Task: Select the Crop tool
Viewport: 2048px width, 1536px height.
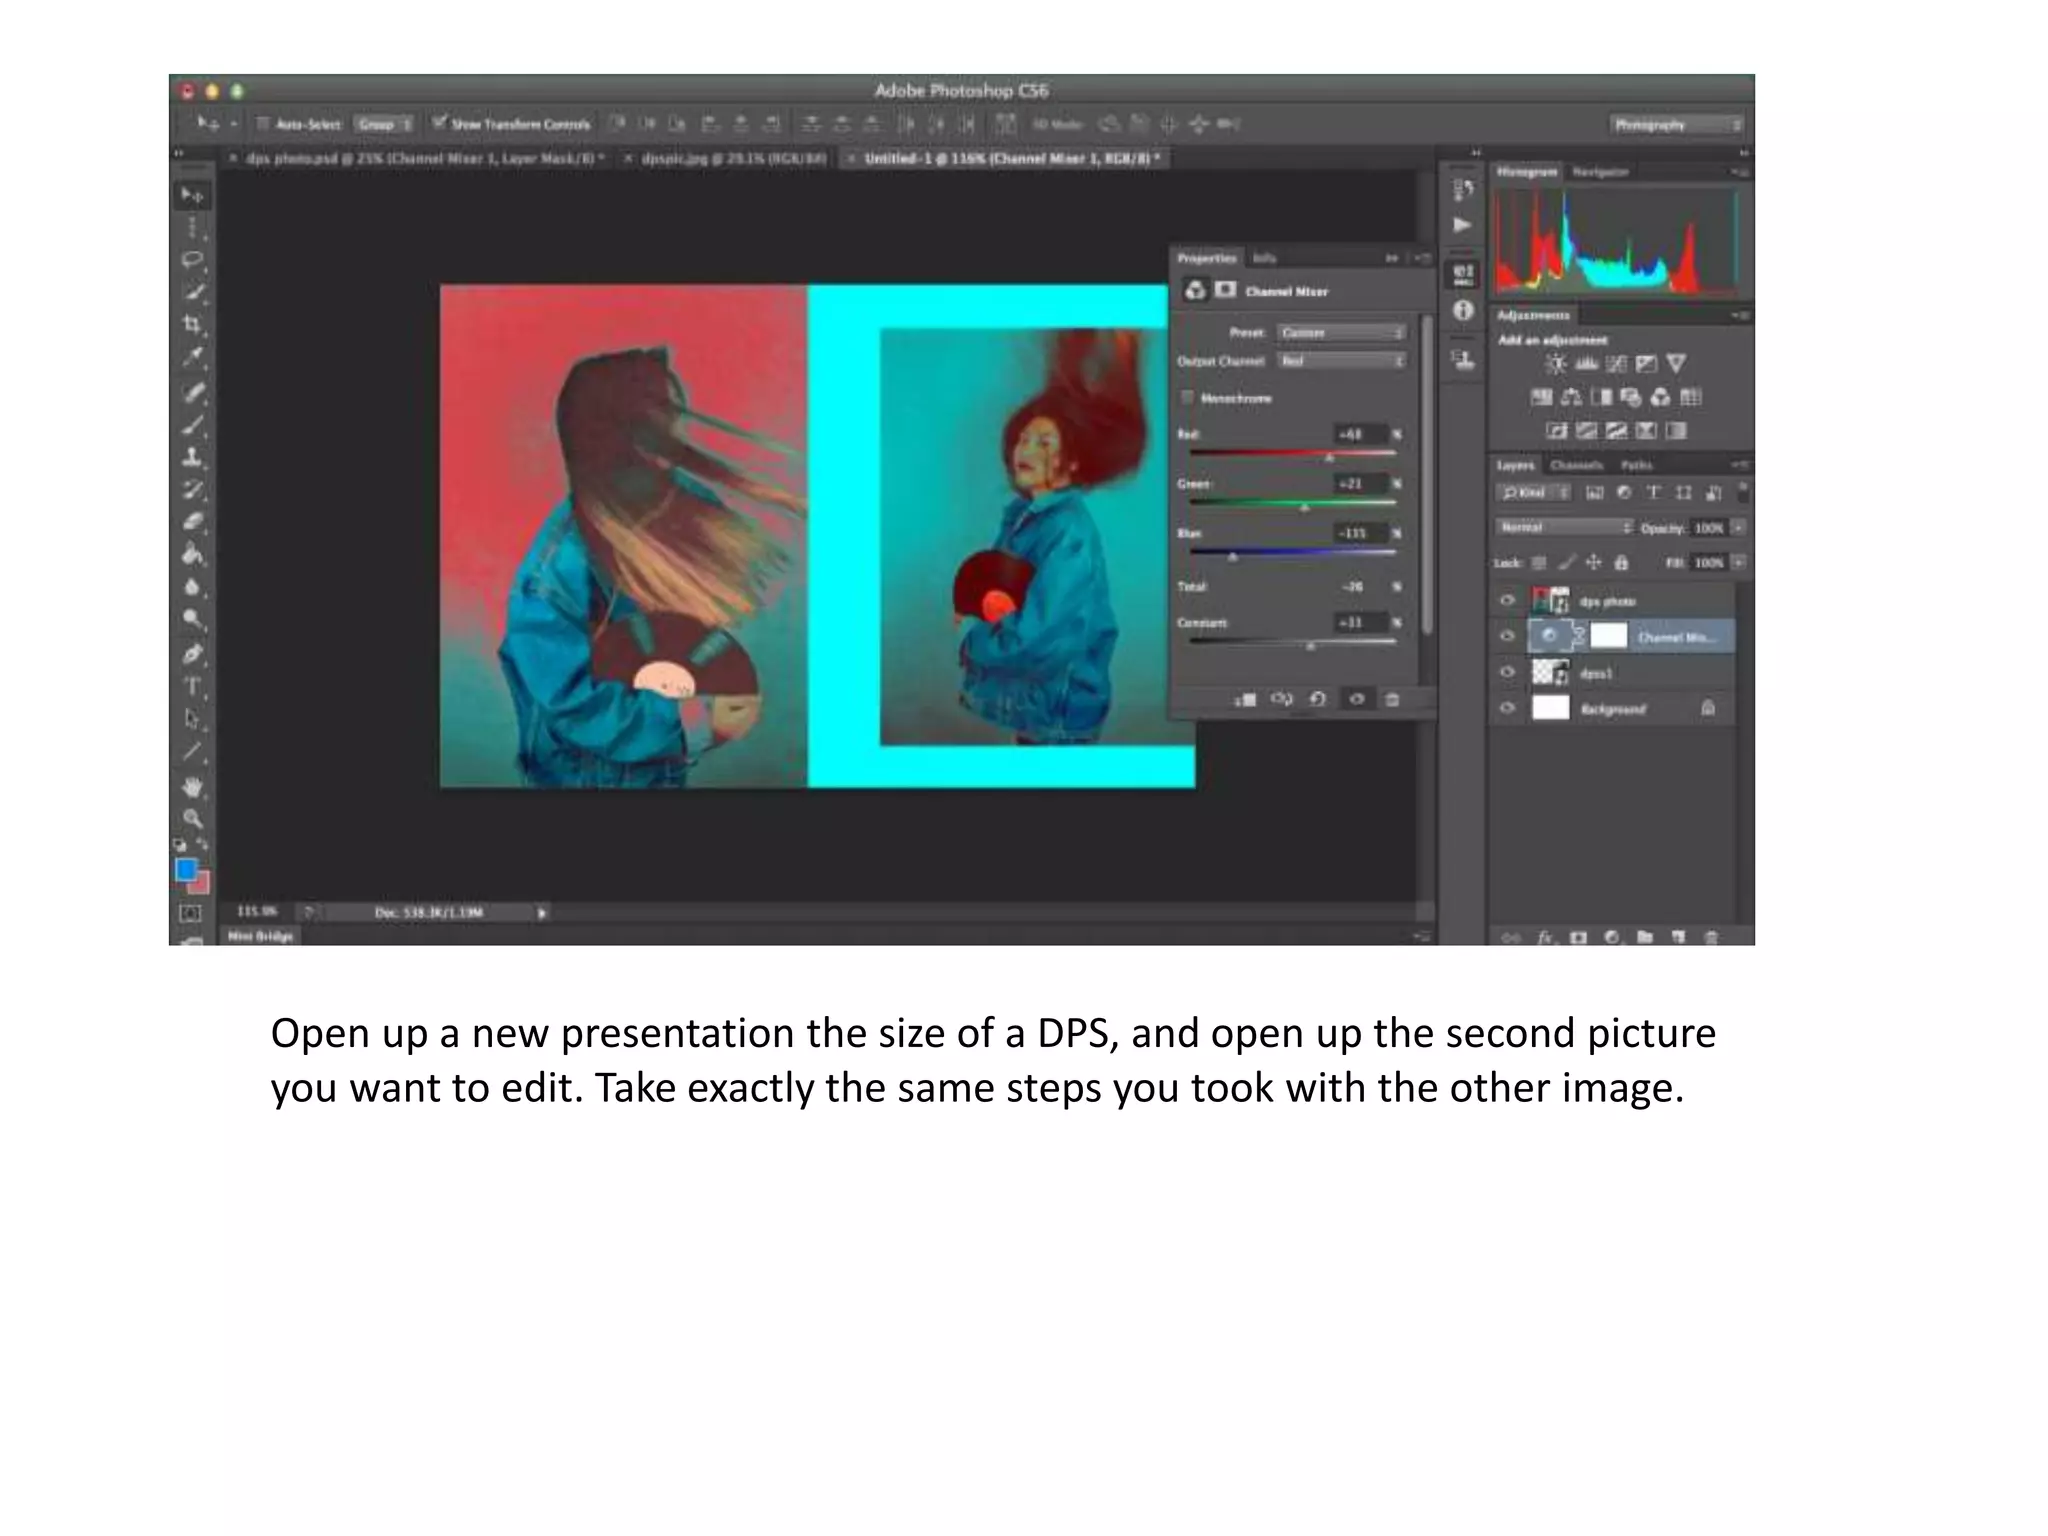Action: 191,325
